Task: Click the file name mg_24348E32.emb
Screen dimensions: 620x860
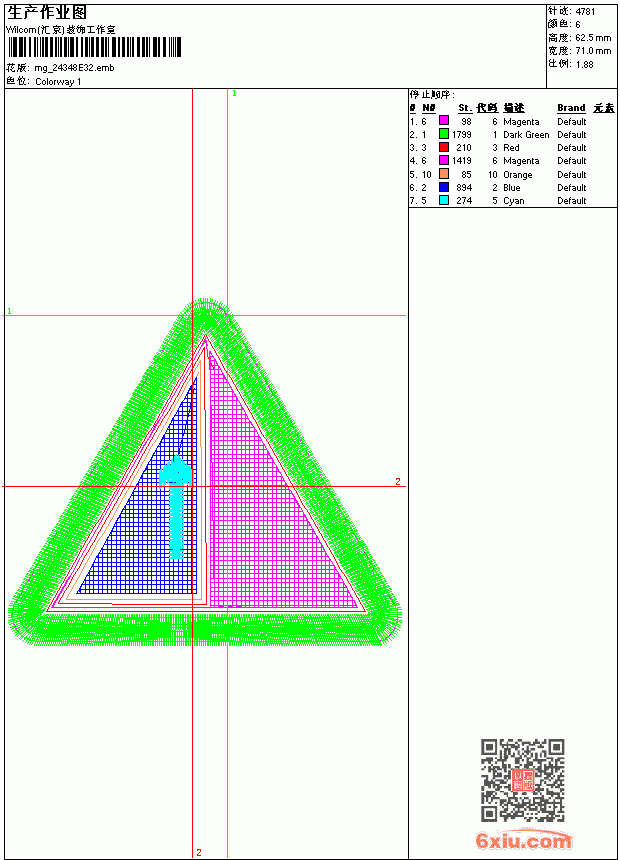Action: [74, 68]
